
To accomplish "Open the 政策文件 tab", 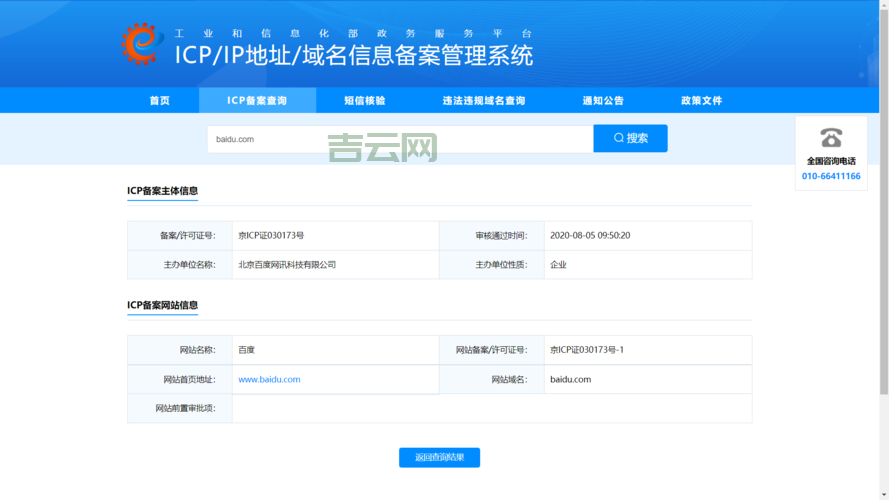I will tap(701, 100).
